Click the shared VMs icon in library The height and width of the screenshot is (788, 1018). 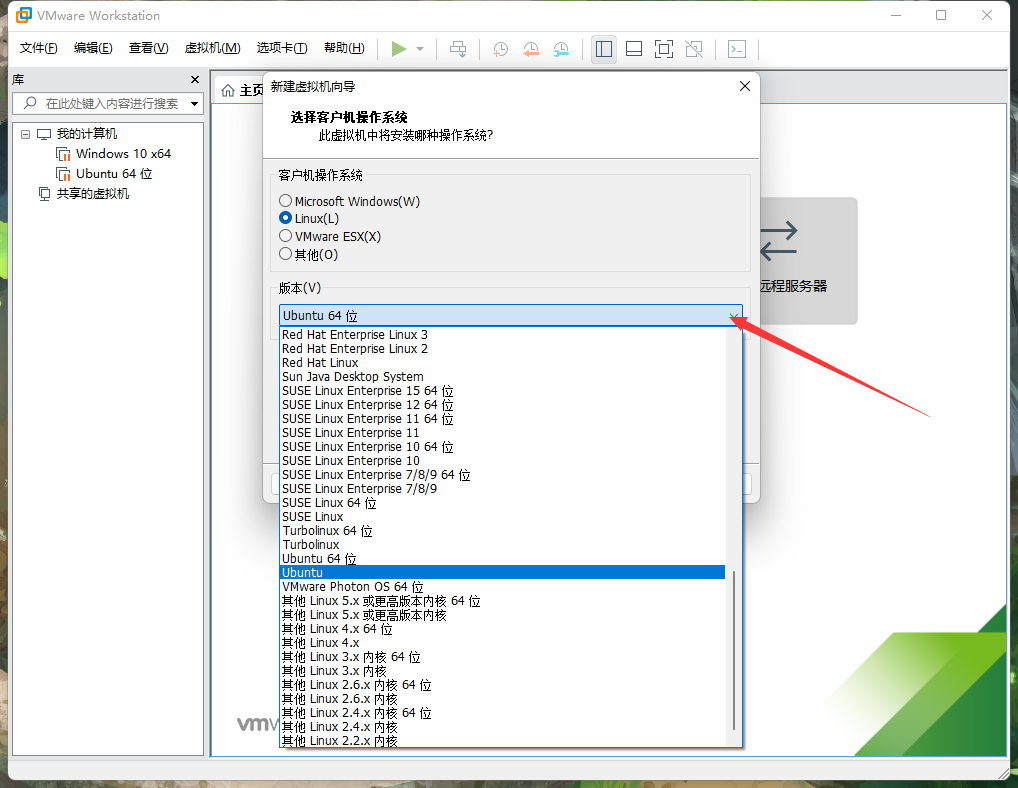pyautogui.click(x=44, y=194)
